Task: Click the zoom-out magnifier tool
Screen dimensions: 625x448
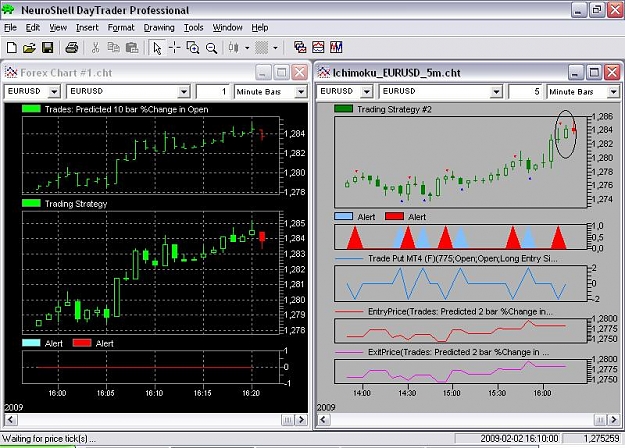Action: [x=211, y=48]
